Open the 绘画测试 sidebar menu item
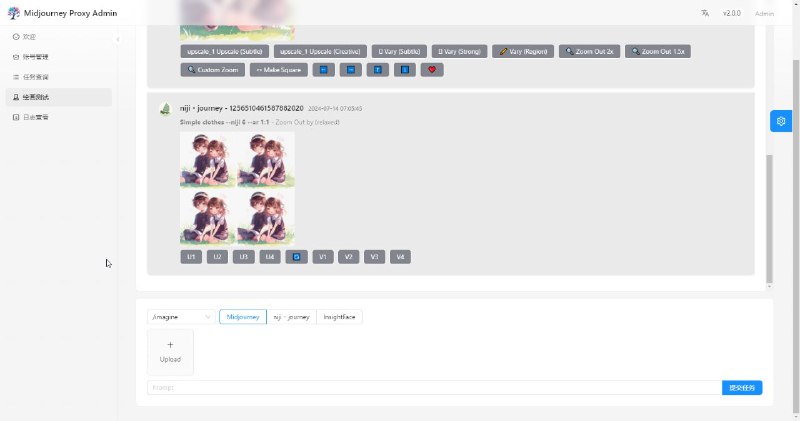 coord(36,97)
